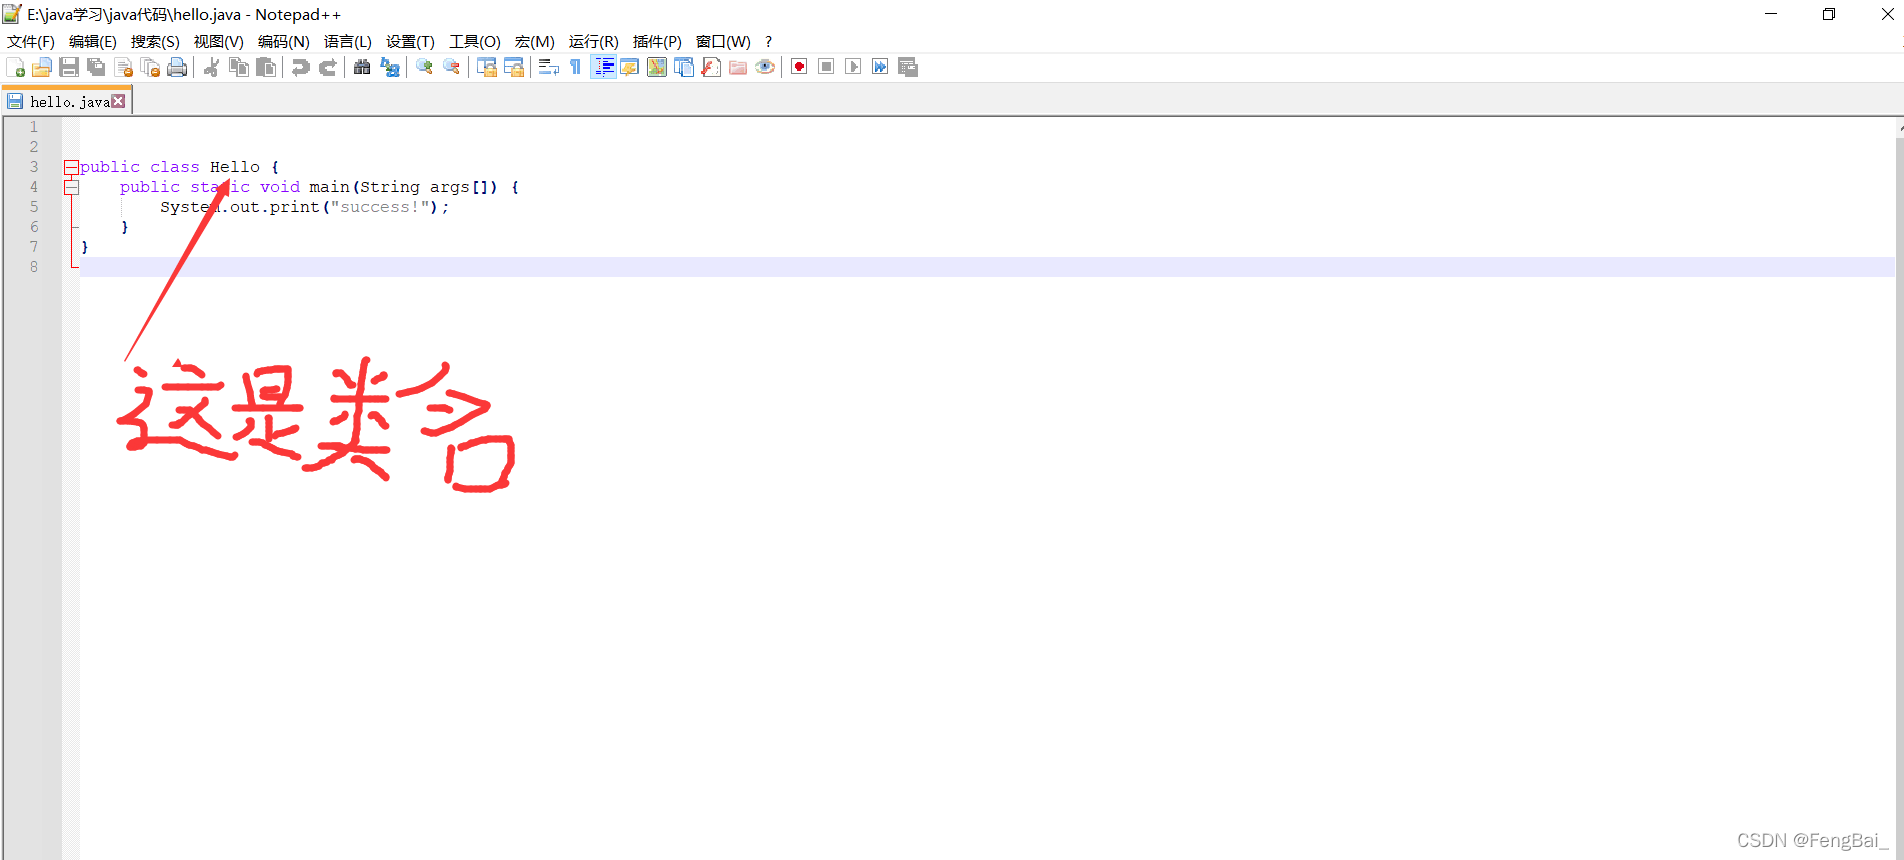Screen dimensions: 1904x860
Task: Open the 编辑(E) menu
Action: click(x=93, y=41)
